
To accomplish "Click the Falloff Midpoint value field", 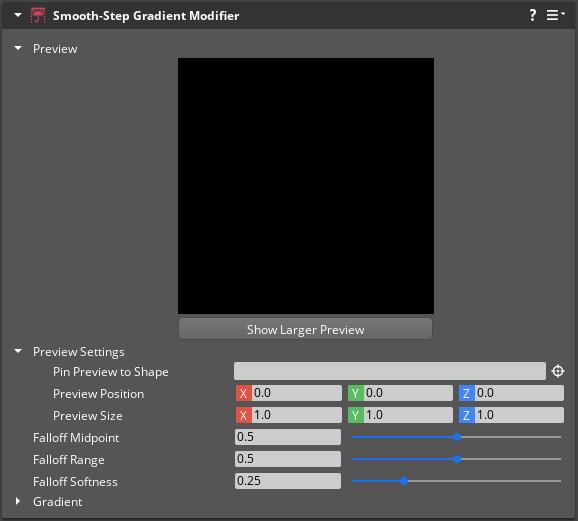I will 288,437.
